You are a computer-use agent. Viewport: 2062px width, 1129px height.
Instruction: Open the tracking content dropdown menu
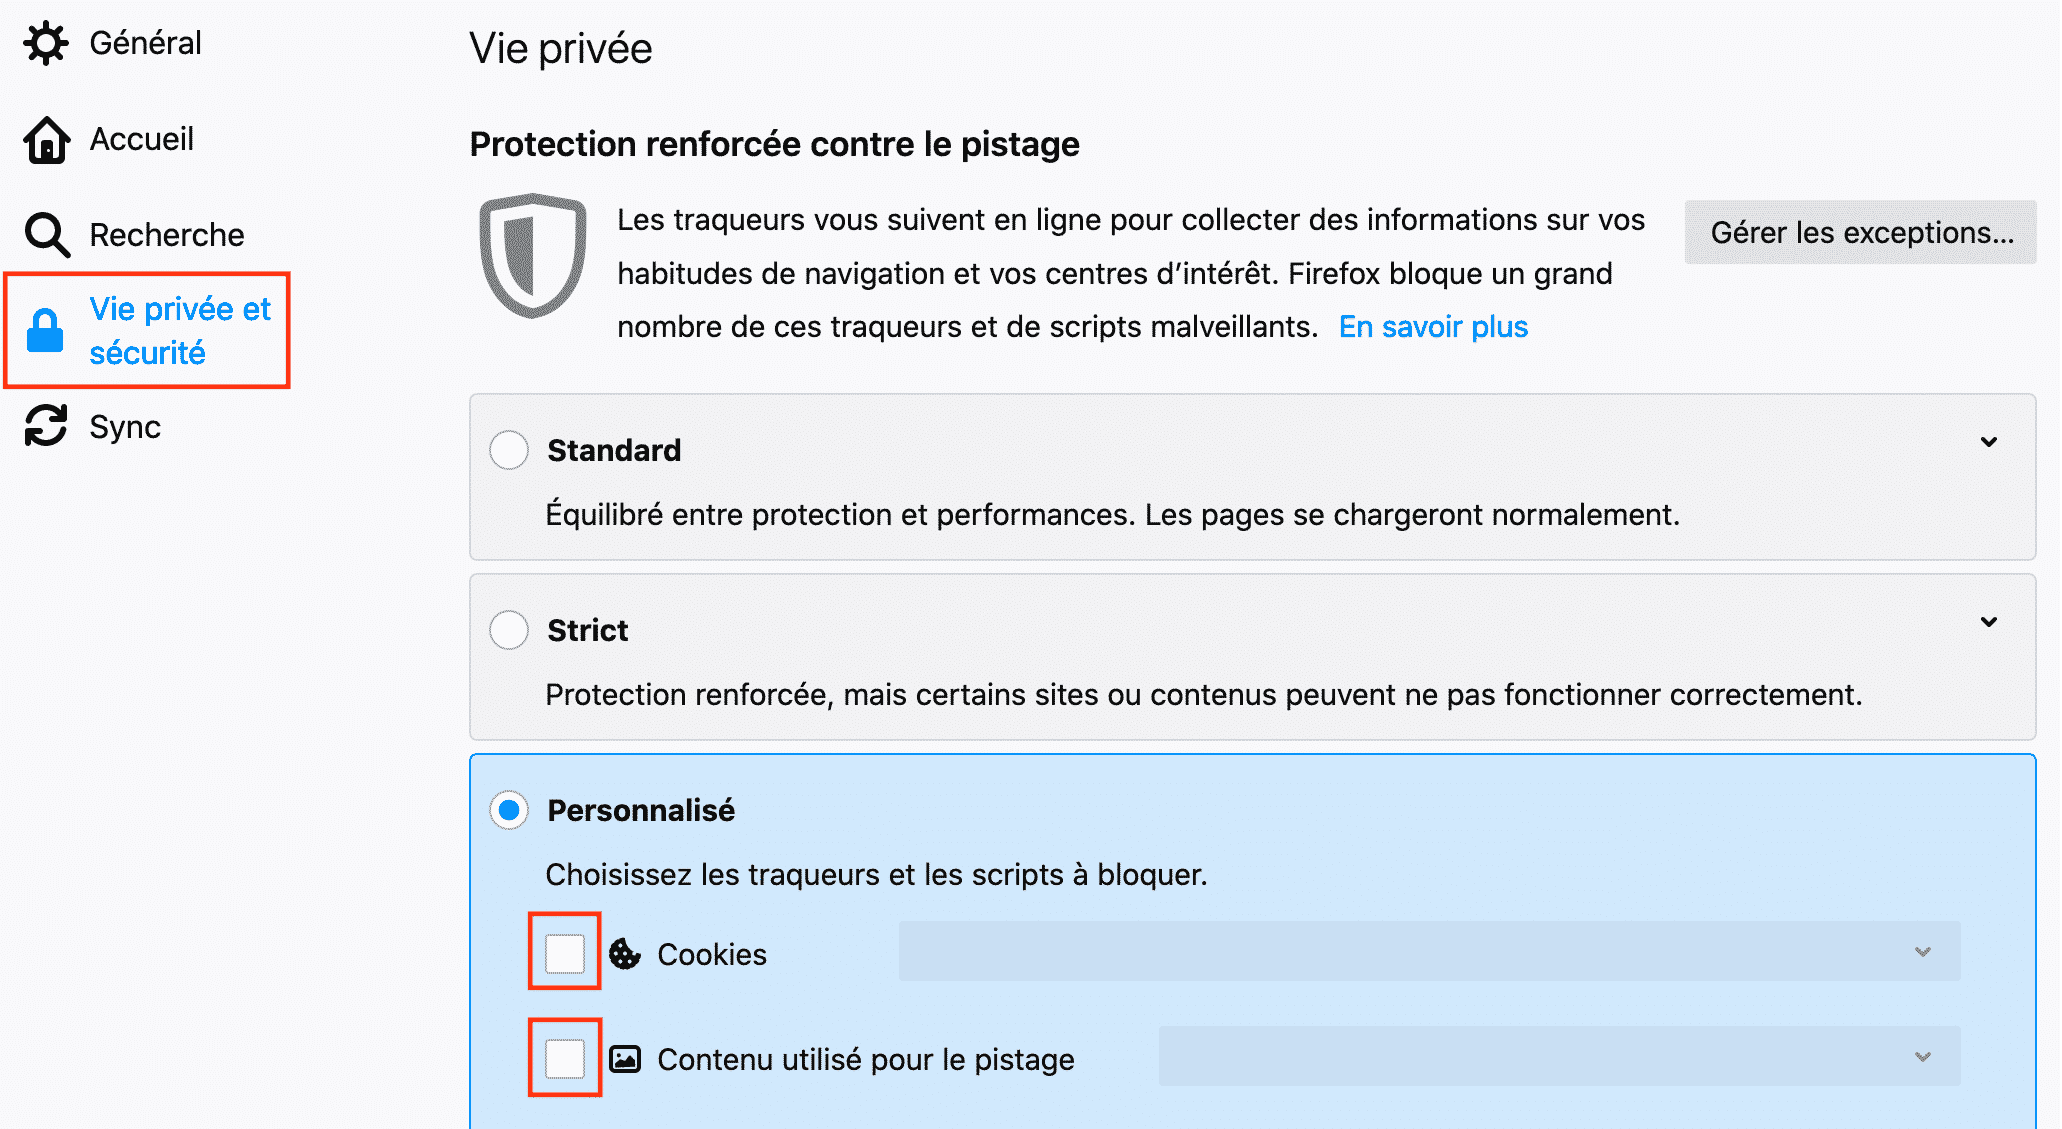click(x=1559, y=1056)
